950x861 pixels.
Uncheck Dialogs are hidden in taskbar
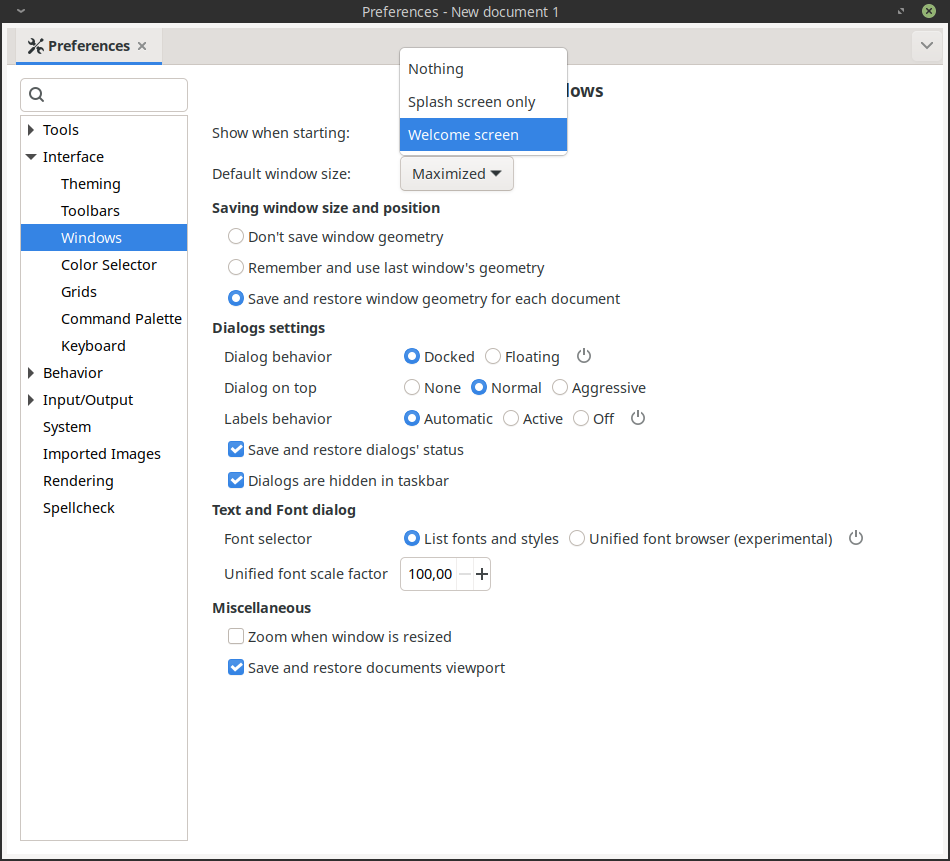pyautogui.click(x=236, y=480)
